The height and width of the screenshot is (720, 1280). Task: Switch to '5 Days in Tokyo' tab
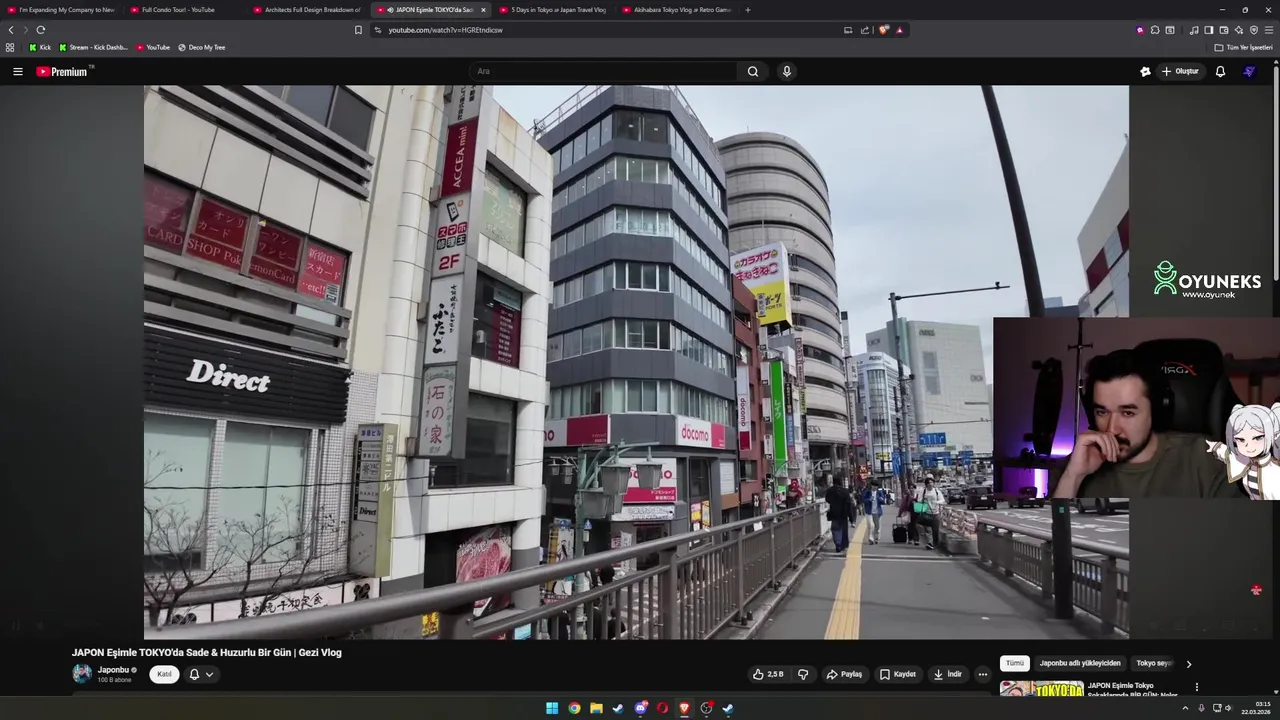(552, 10)
